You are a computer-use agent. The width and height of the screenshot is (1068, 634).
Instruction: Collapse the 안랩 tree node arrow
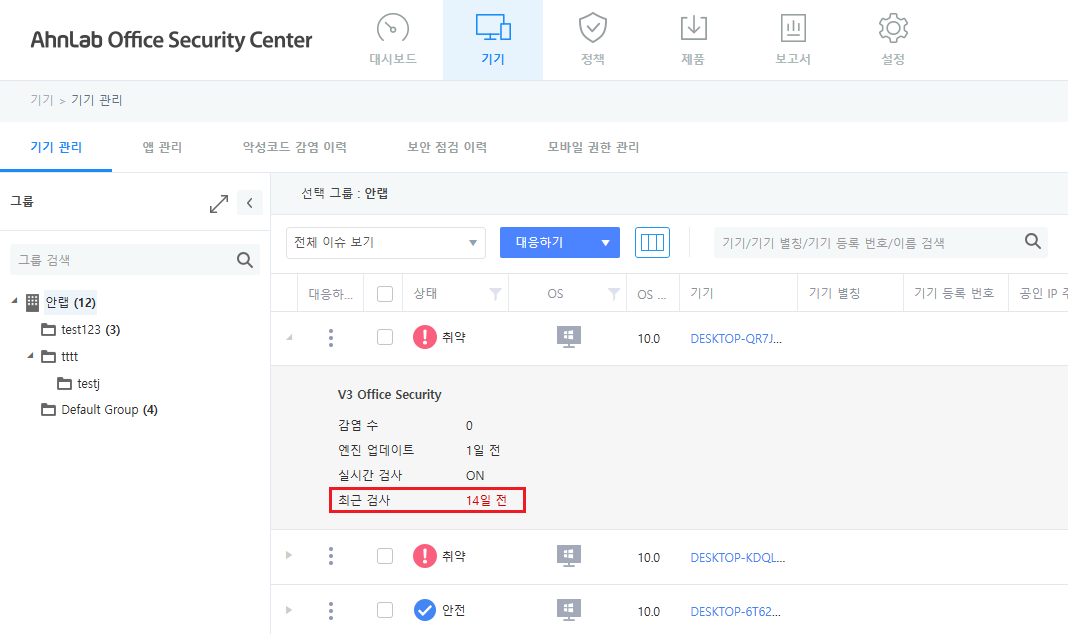point(14,300)
